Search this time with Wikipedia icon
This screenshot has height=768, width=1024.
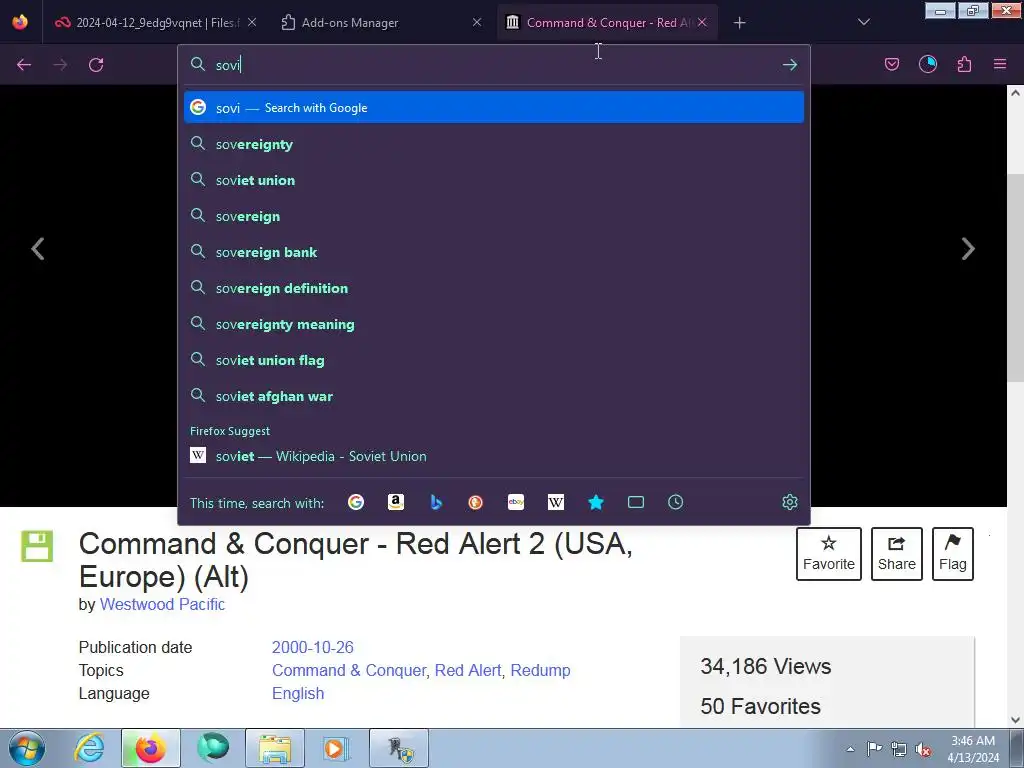tap(556, 502)
